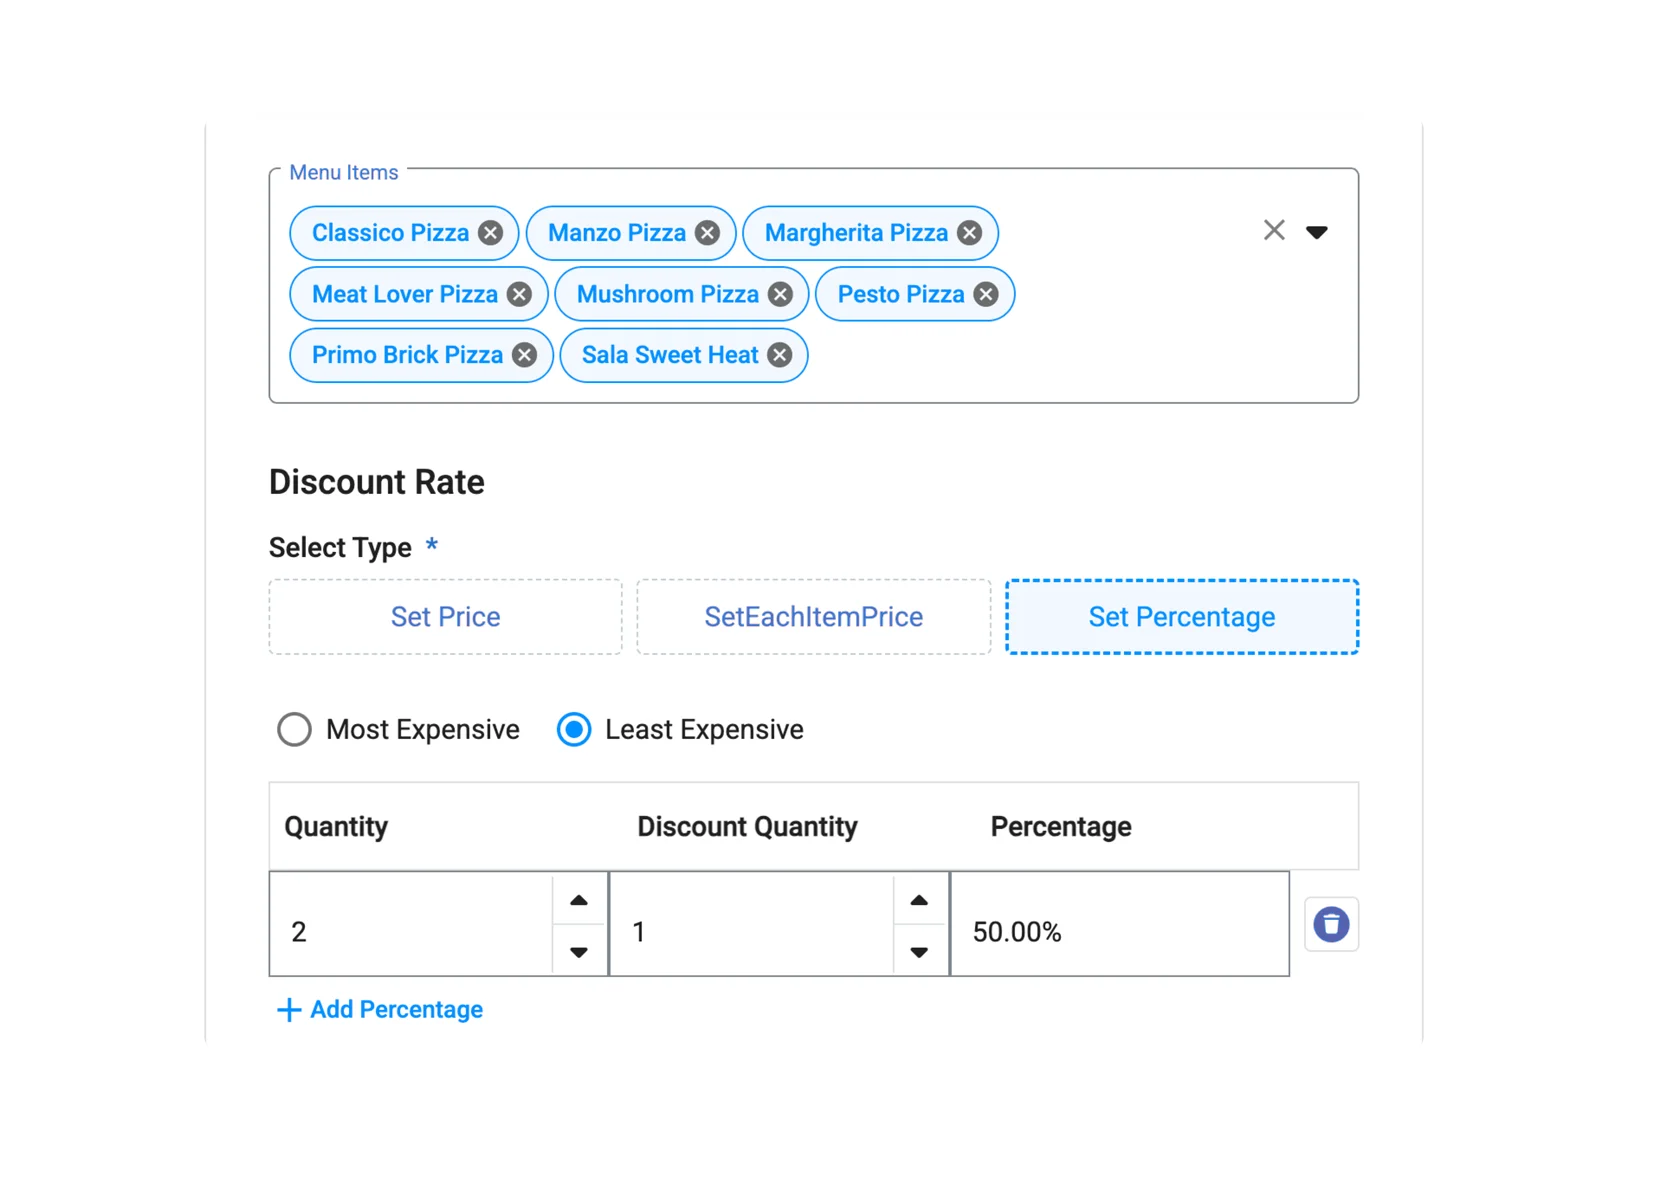The height and width of the screenshot is (1200, 1676).
Task: Increase the Quantity value
Action: point(579,900)
